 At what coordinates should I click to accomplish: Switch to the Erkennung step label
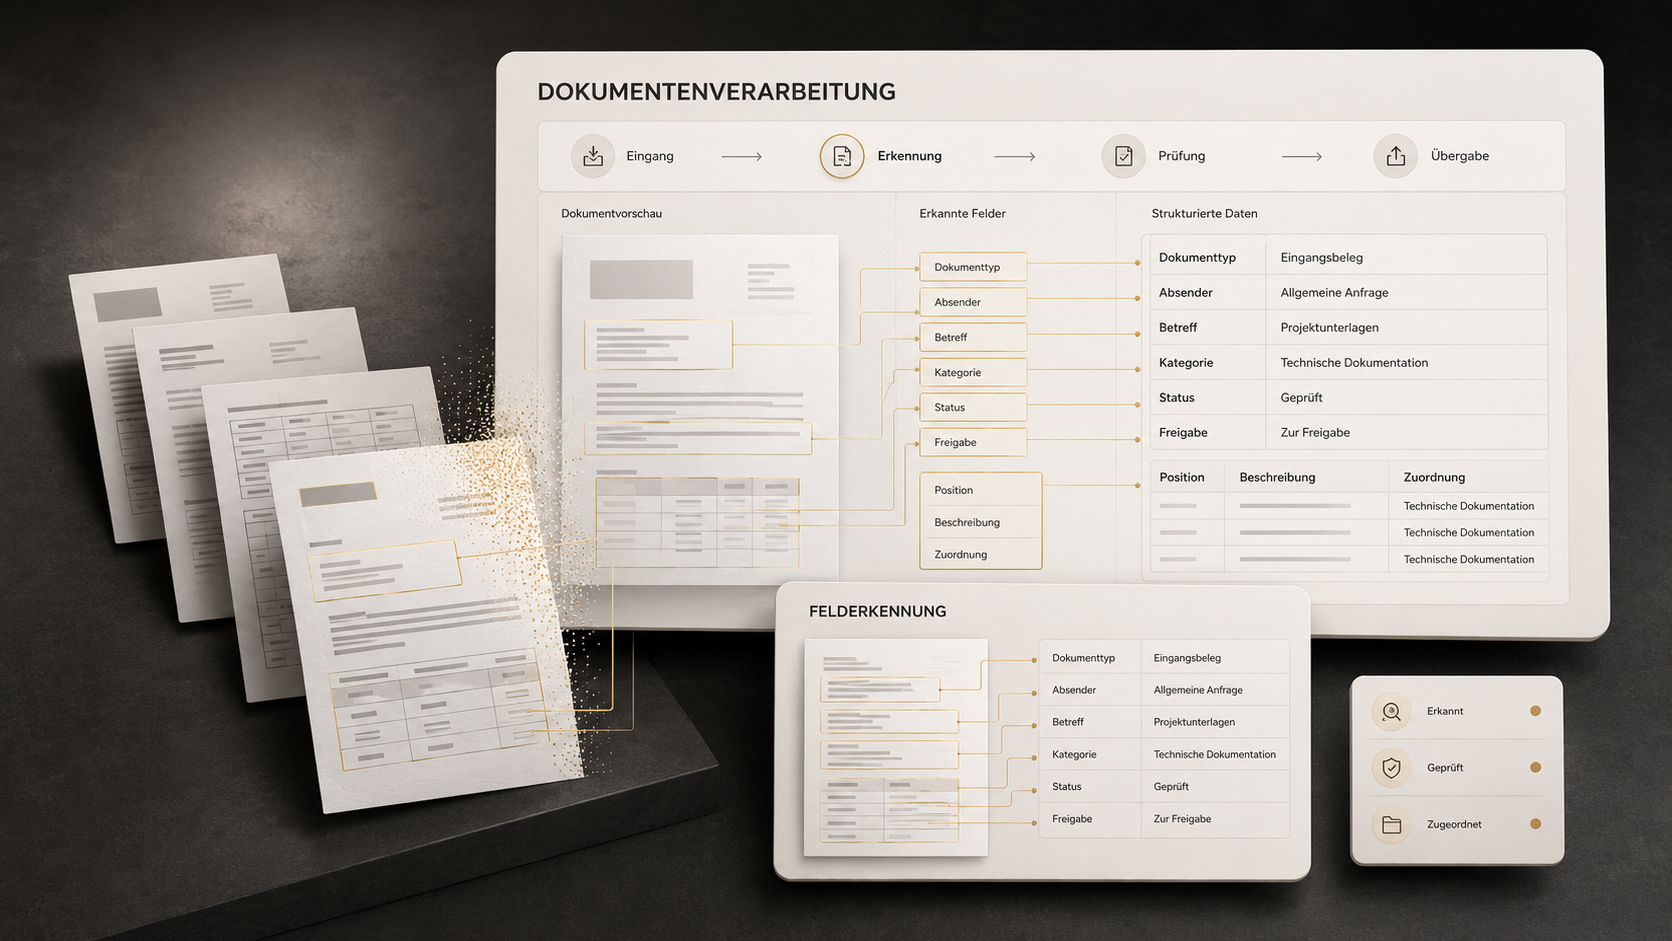tap(909, 156)
